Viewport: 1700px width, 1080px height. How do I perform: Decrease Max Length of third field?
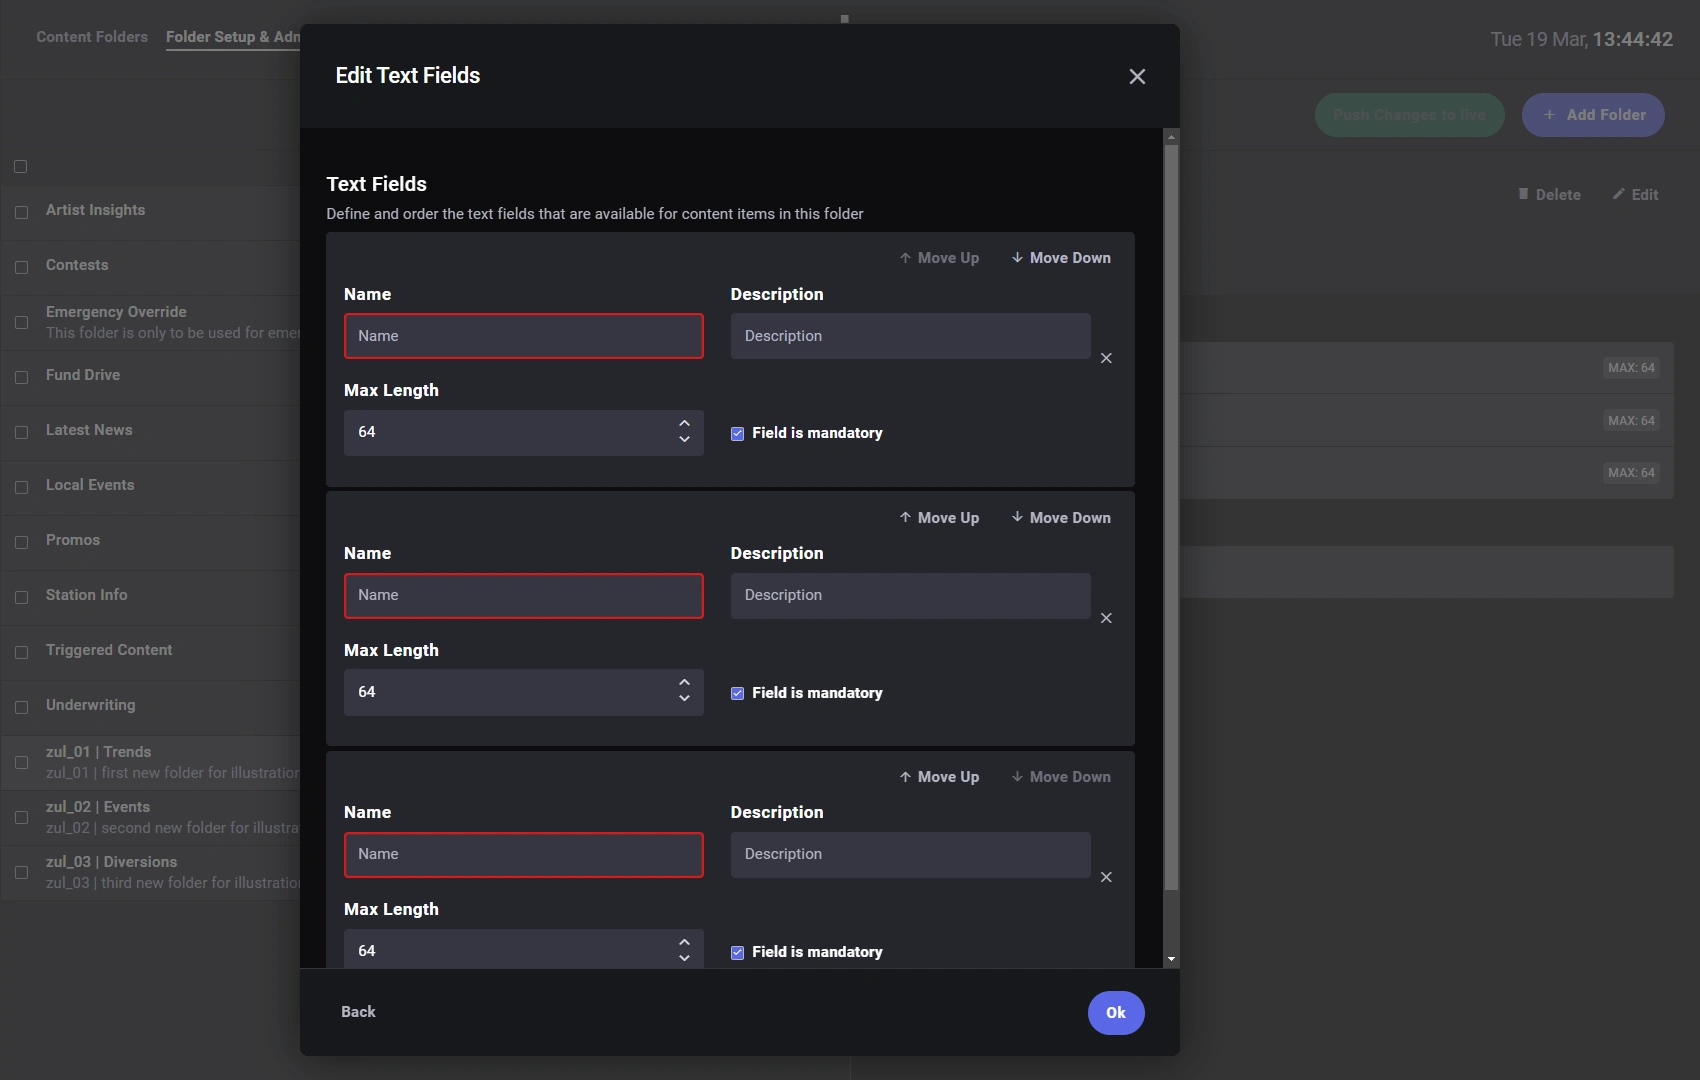point(684,958)
